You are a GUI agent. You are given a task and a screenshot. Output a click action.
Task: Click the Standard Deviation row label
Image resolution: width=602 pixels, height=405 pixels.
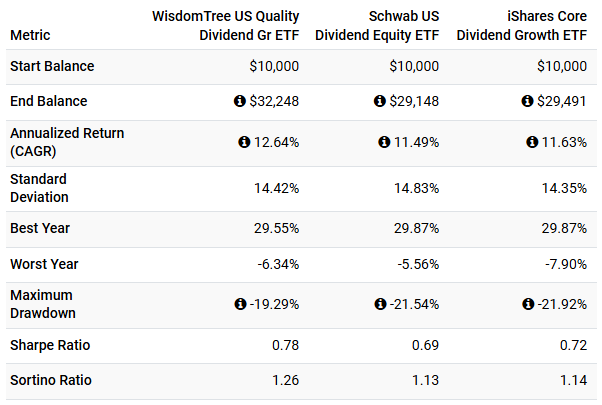[39, 188]
